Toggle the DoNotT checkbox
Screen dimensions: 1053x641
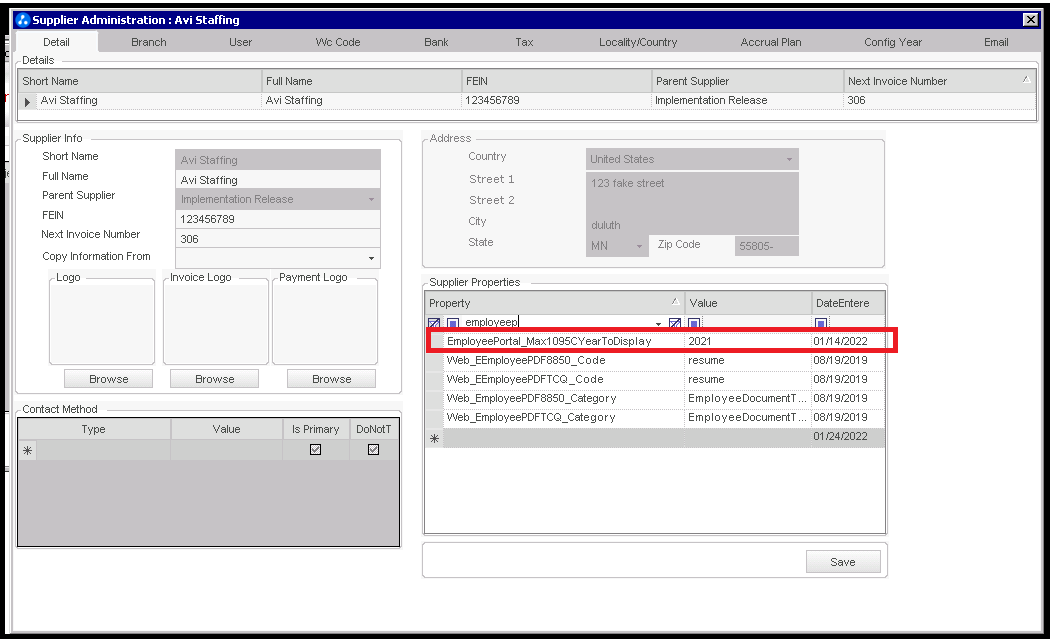373,450
